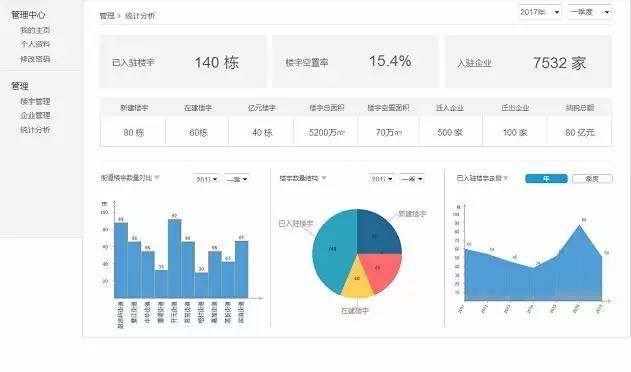Viewport: 631px width, 372px height.
Task: Switch trend chart to 季度 view
Action: (x=592, y=178)
